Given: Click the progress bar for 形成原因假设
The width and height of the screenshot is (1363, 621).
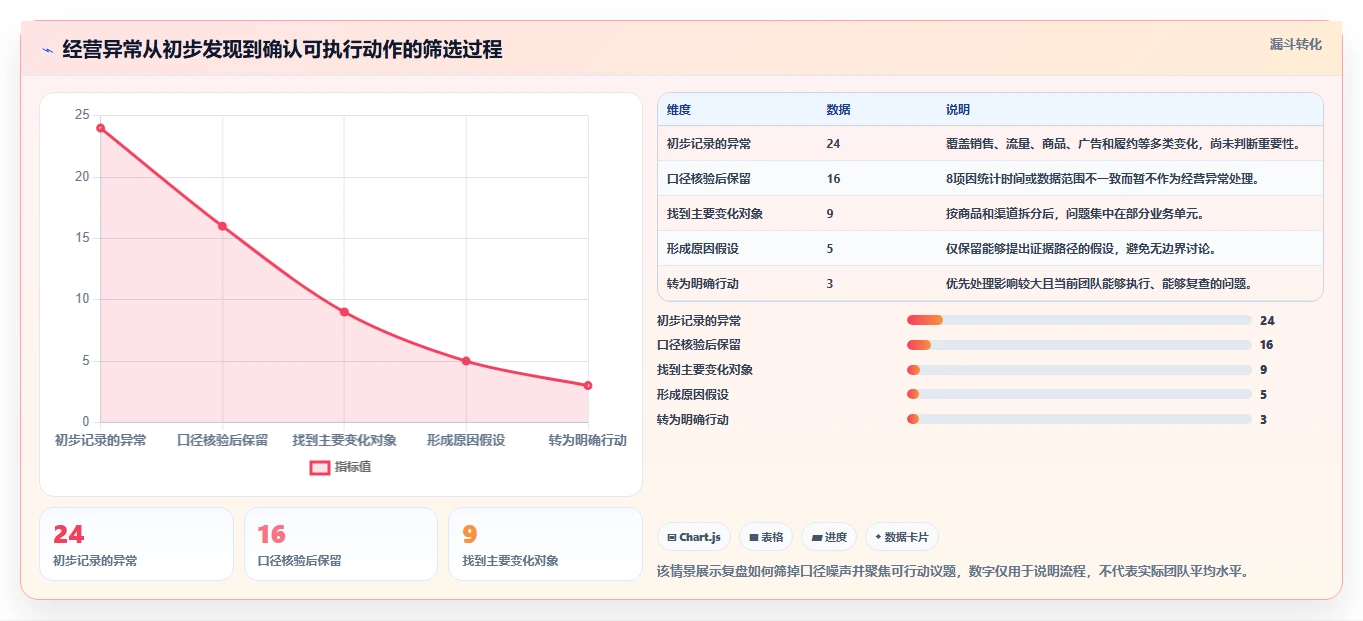Looking at the screenshot, I should click(x=1079, y=395).
